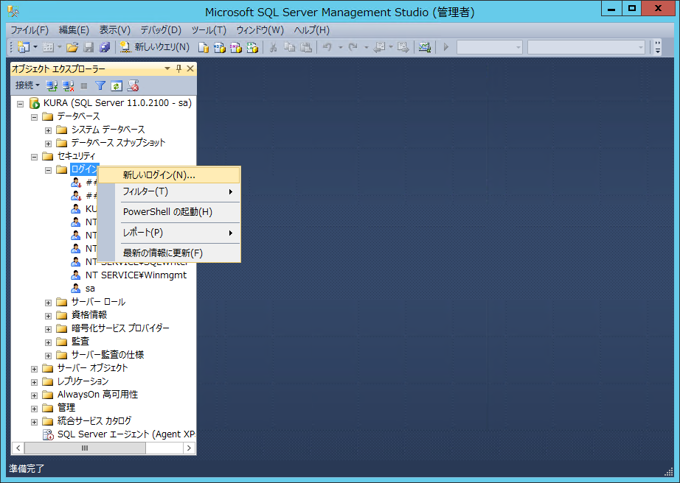Viewport: 680px width, 483px height.
Task: Open the folder-shaped Open File icon
Action: click(72, 47)
